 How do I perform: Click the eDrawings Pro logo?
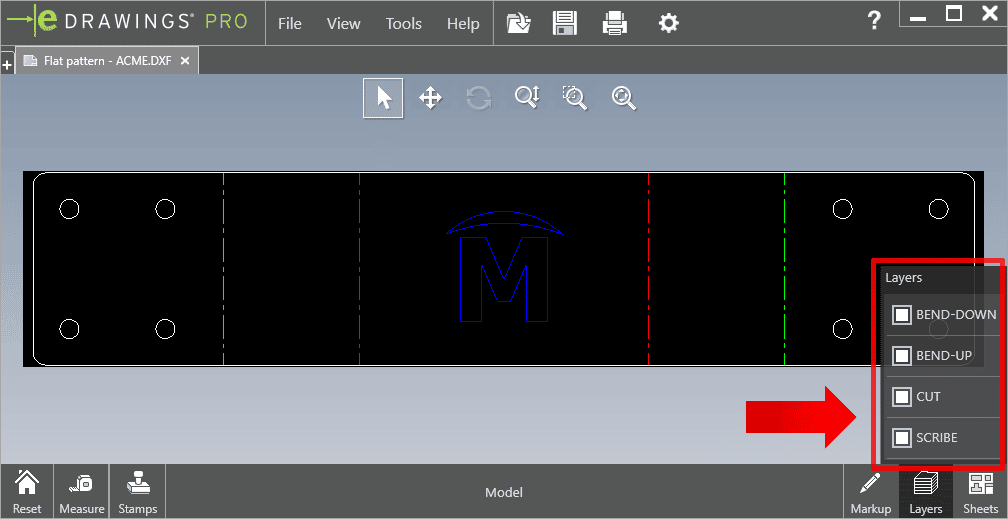coord(128,21)
